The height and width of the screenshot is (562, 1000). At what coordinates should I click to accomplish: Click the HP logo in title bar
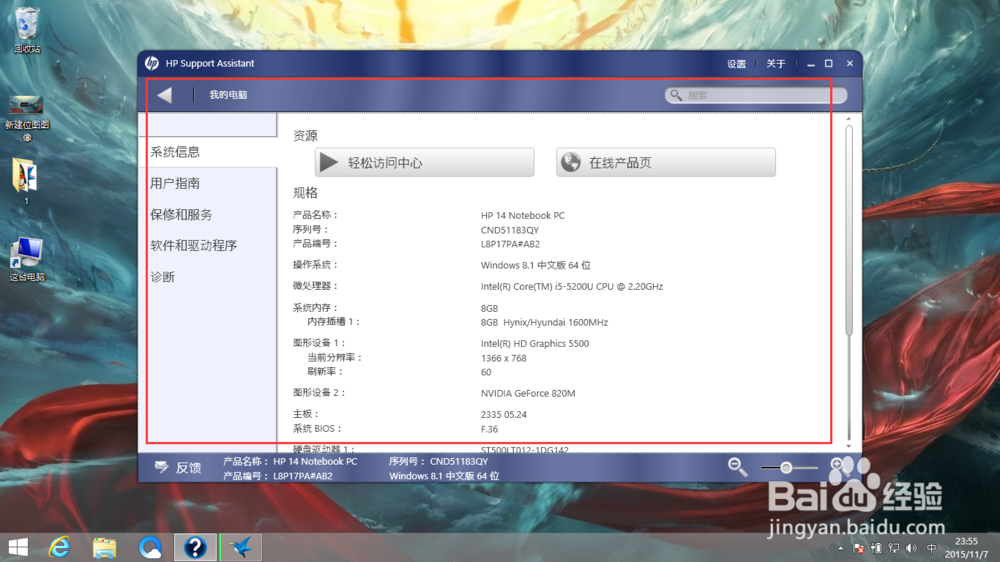pyautogui.click(x=152, y=63)
